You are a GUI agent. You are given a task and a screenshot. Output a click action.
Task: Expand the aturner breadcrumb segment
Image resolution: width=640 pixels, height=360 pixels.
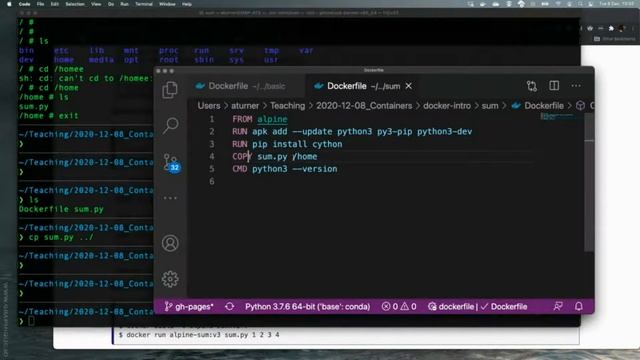click(245, 106)
